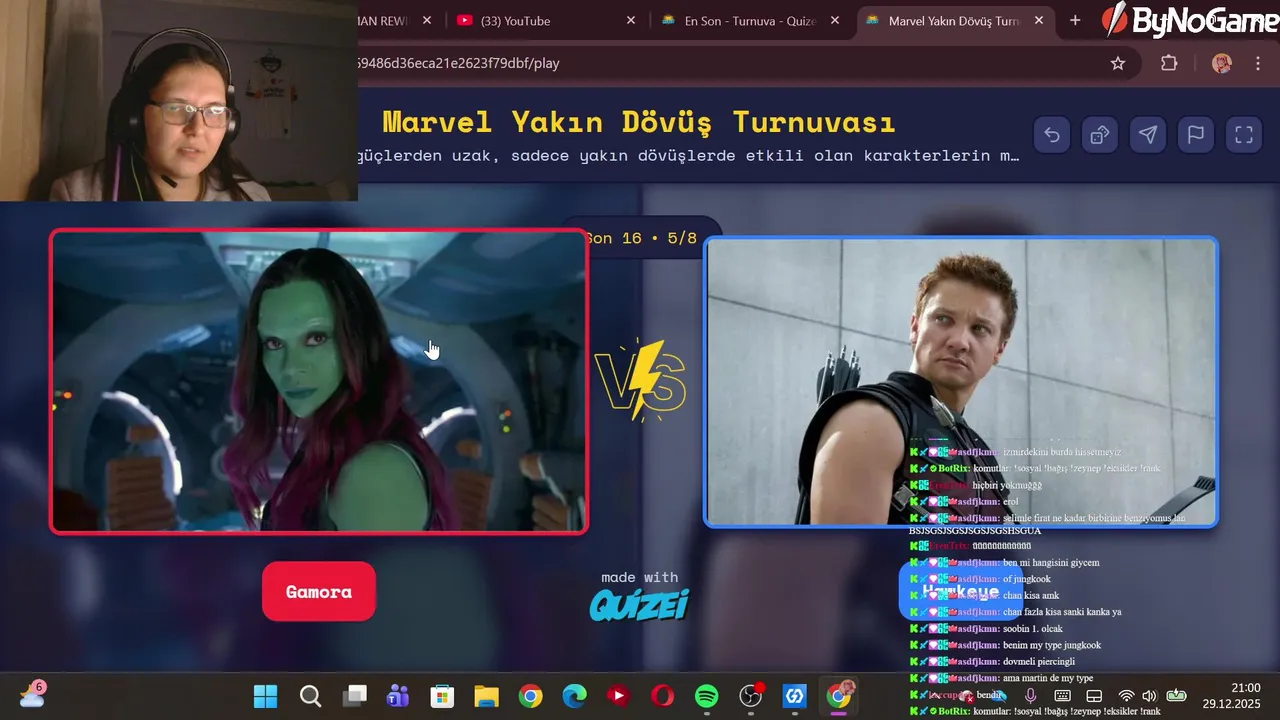
Task: Open a new browser tab
Action: [1075, 20]
